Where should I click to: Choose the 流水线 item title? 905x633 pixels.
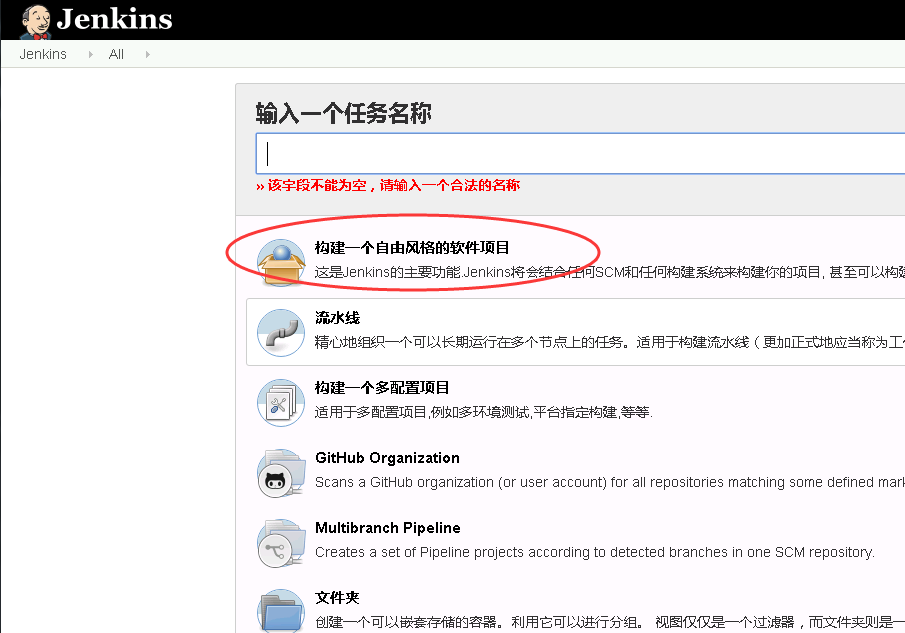click(338, 318)
